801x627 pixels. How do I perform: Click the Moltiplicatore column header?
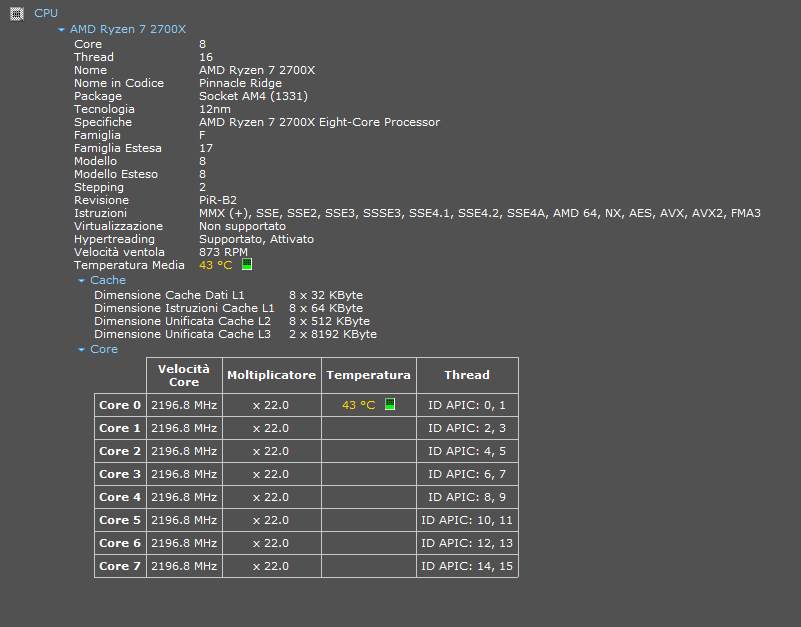click(271, 375)
